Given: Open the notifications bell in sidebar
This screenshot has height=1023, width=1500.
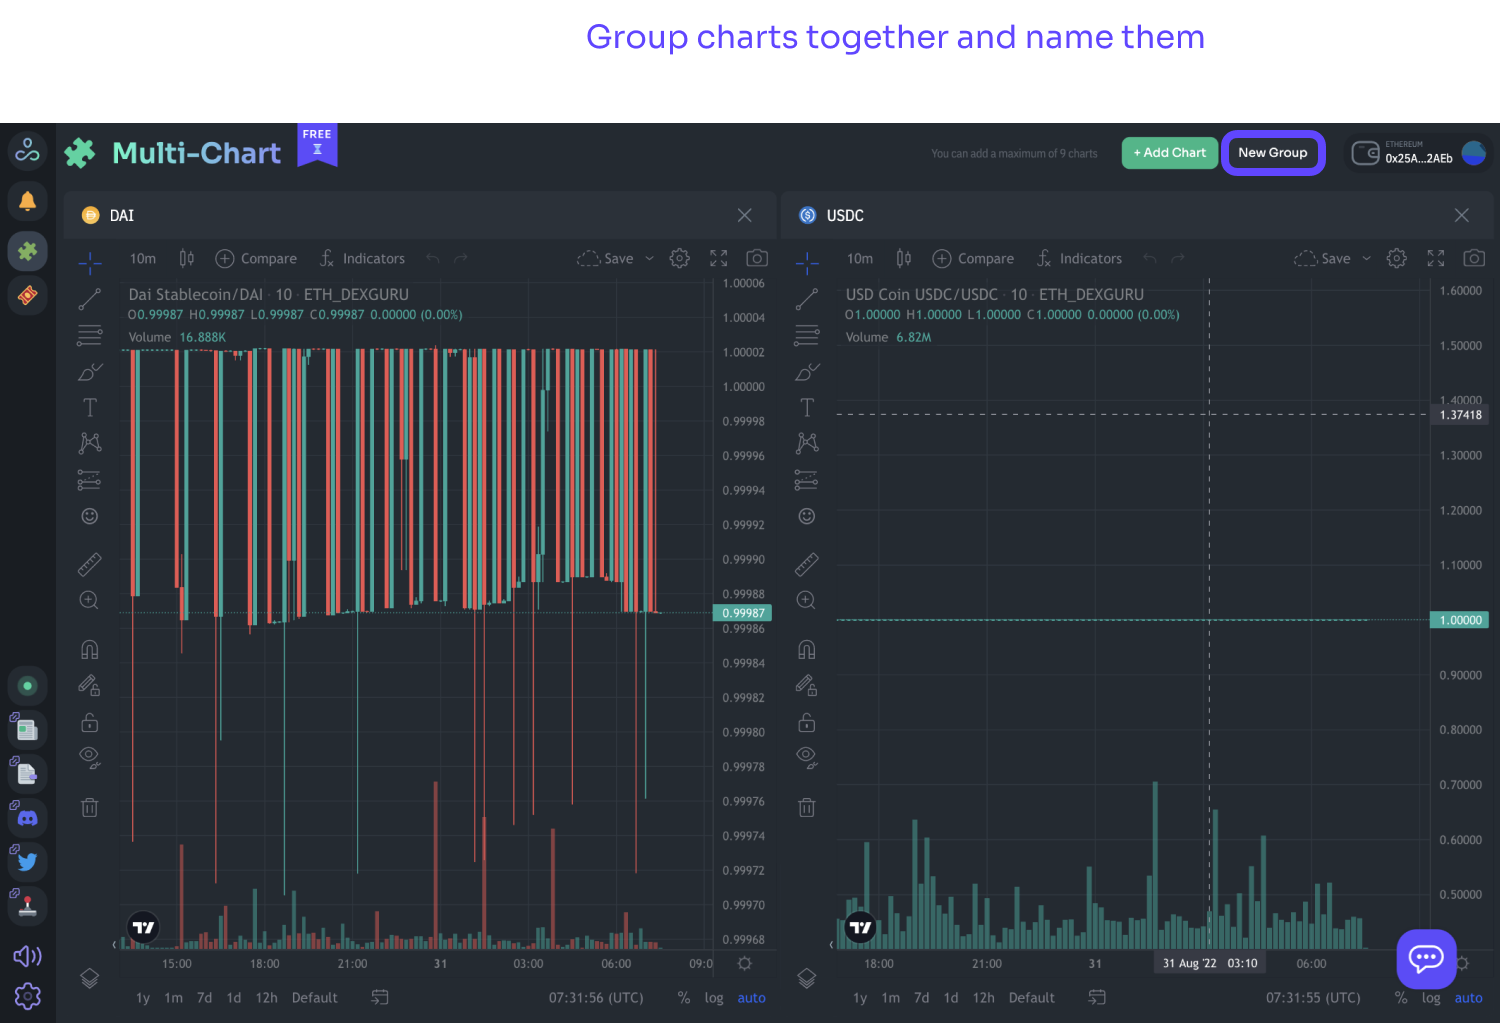Looking at the screenshot, I should [x=28, y=201].
